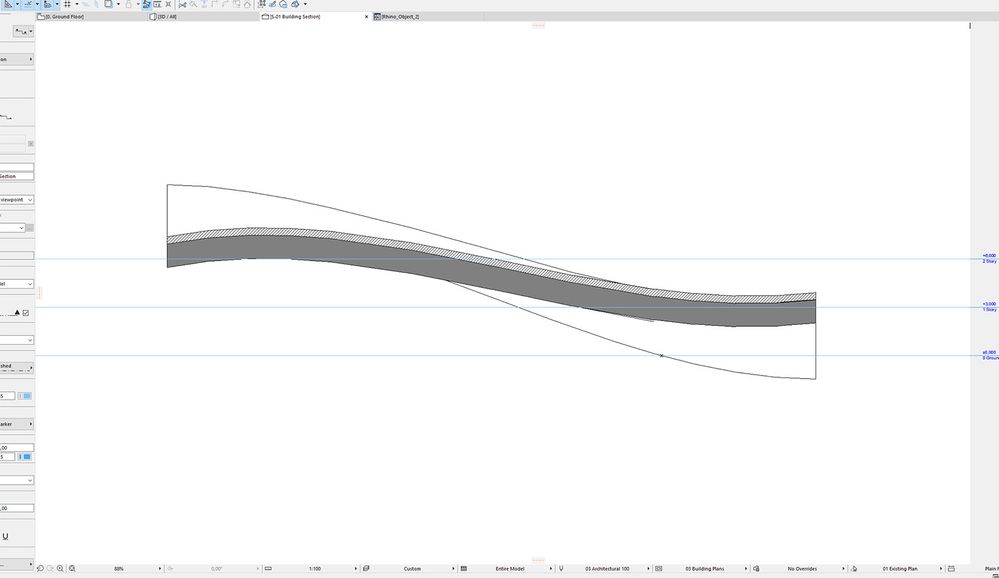Click fit-in-window magnifier icon
The width and height of the screenshot is (999, 578).
pos(72,568)
